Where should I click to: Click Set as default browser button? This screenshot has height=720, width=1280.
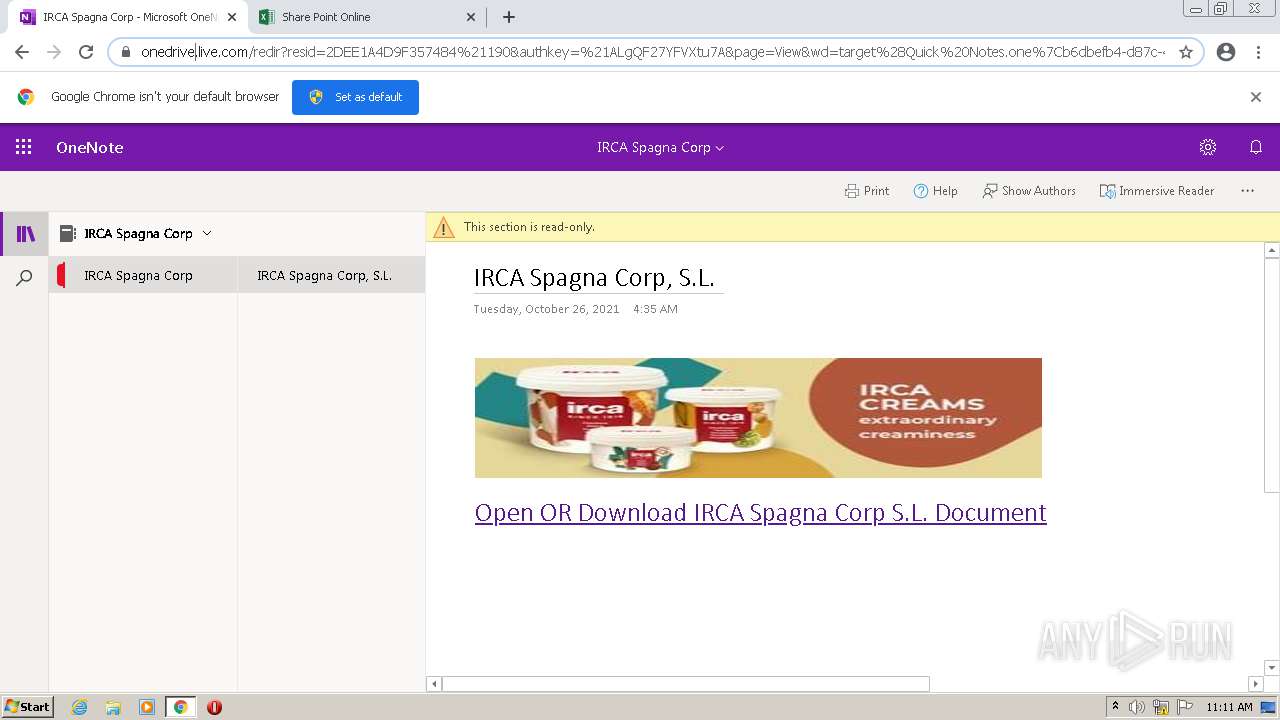(355, 97)
